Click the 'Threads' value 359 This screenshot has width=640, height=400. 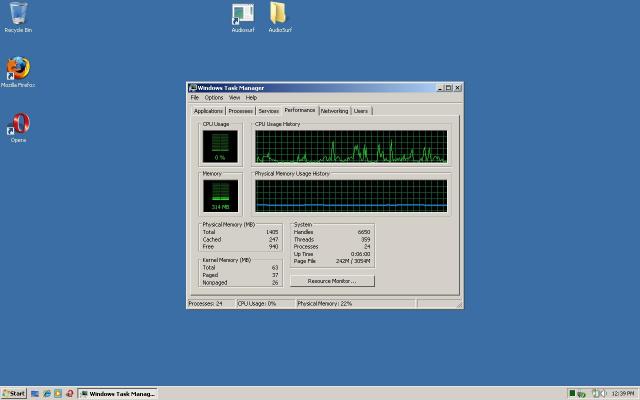366,239
